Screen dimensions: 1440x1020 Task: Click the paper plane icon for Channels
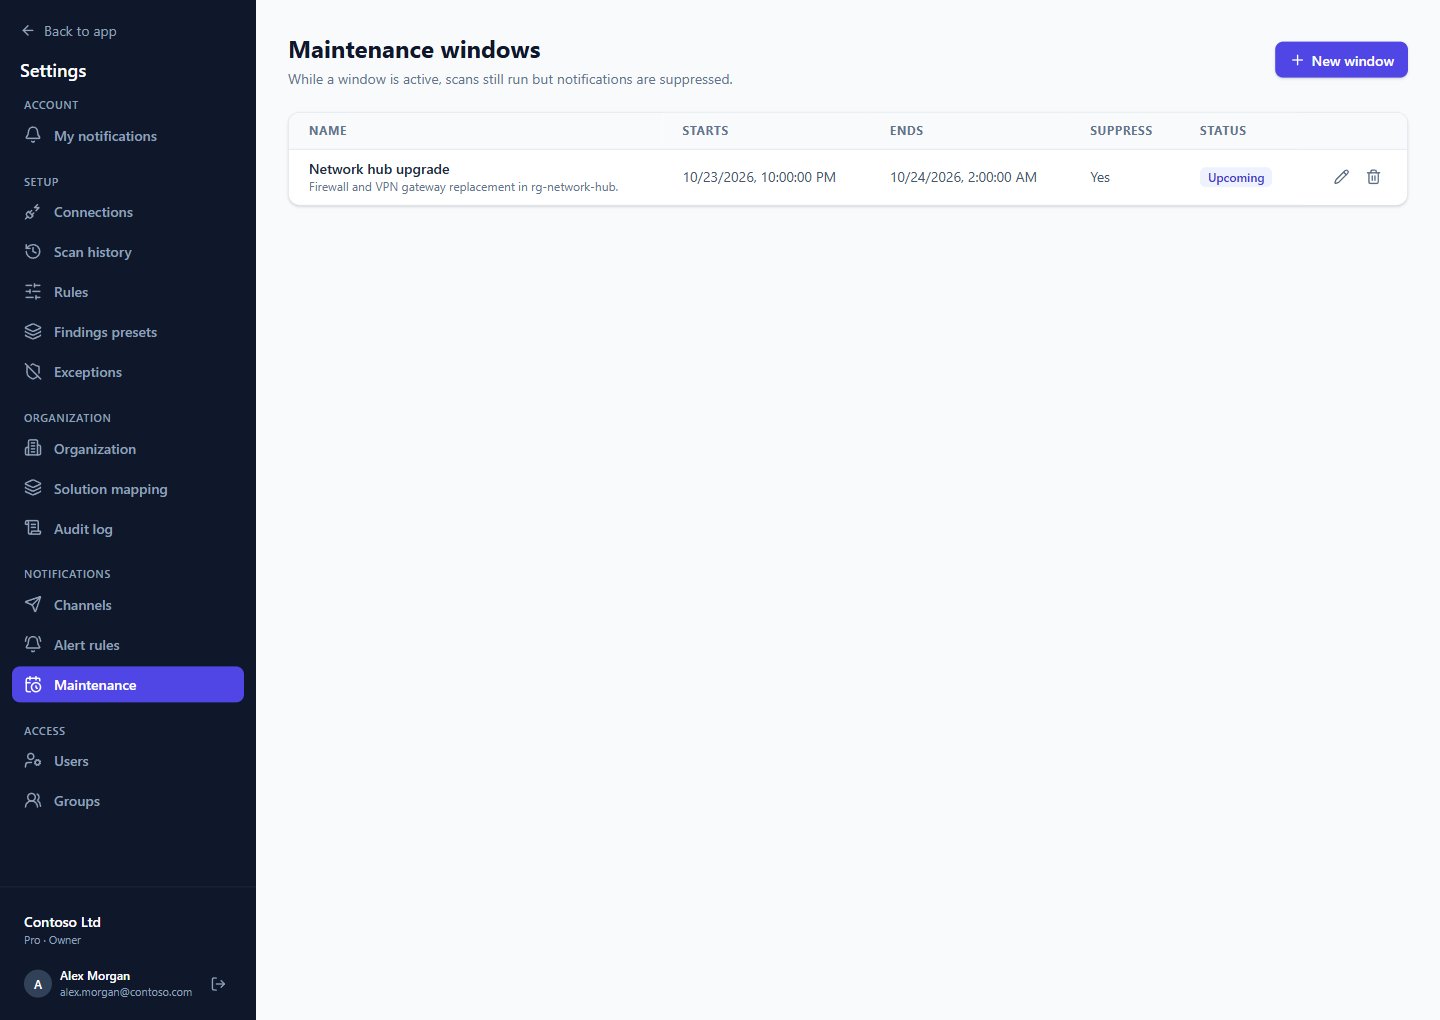[x=33, y=605]
